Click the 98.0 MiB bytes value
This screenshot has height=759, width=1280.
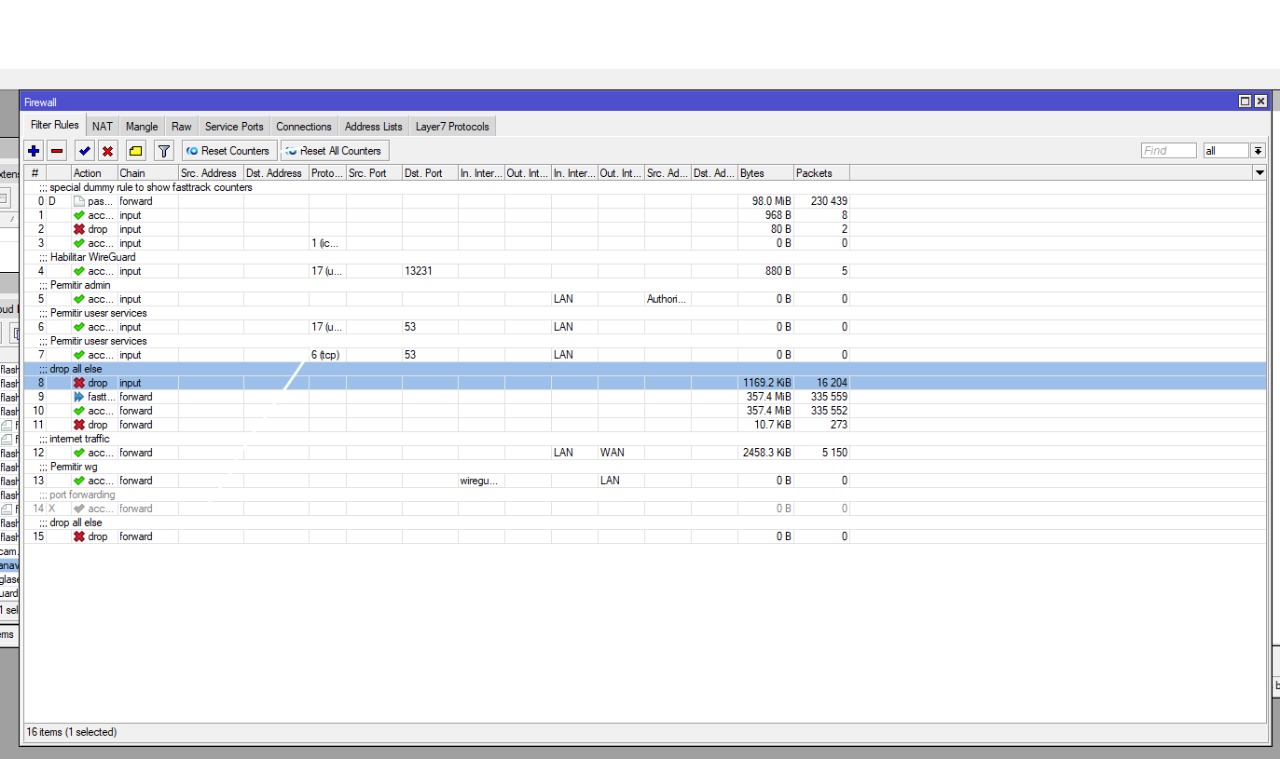point(771,201)
